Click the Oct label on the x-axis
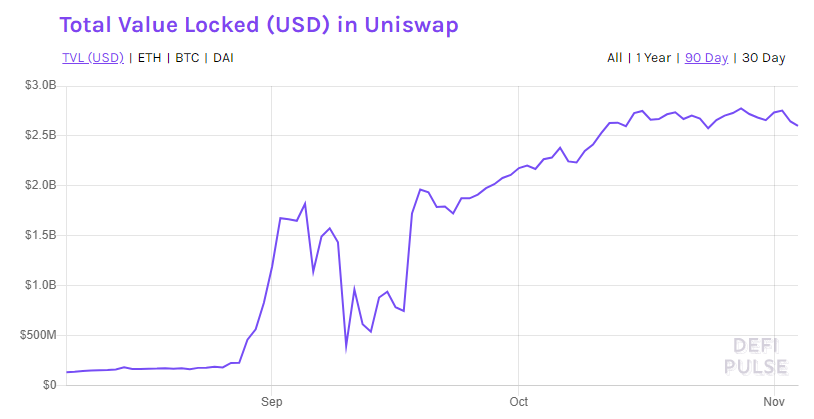The width and height of the screenshot is (814, 419). tap(519, 402)
